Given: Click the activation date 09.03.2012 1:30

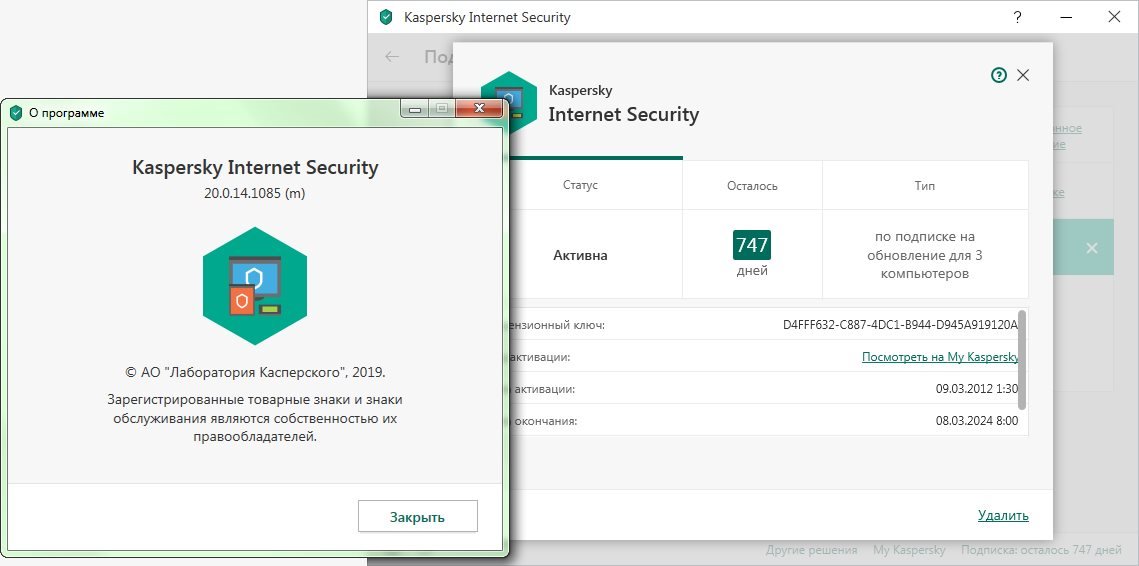Looking at the screenshot, I should 976,389.
